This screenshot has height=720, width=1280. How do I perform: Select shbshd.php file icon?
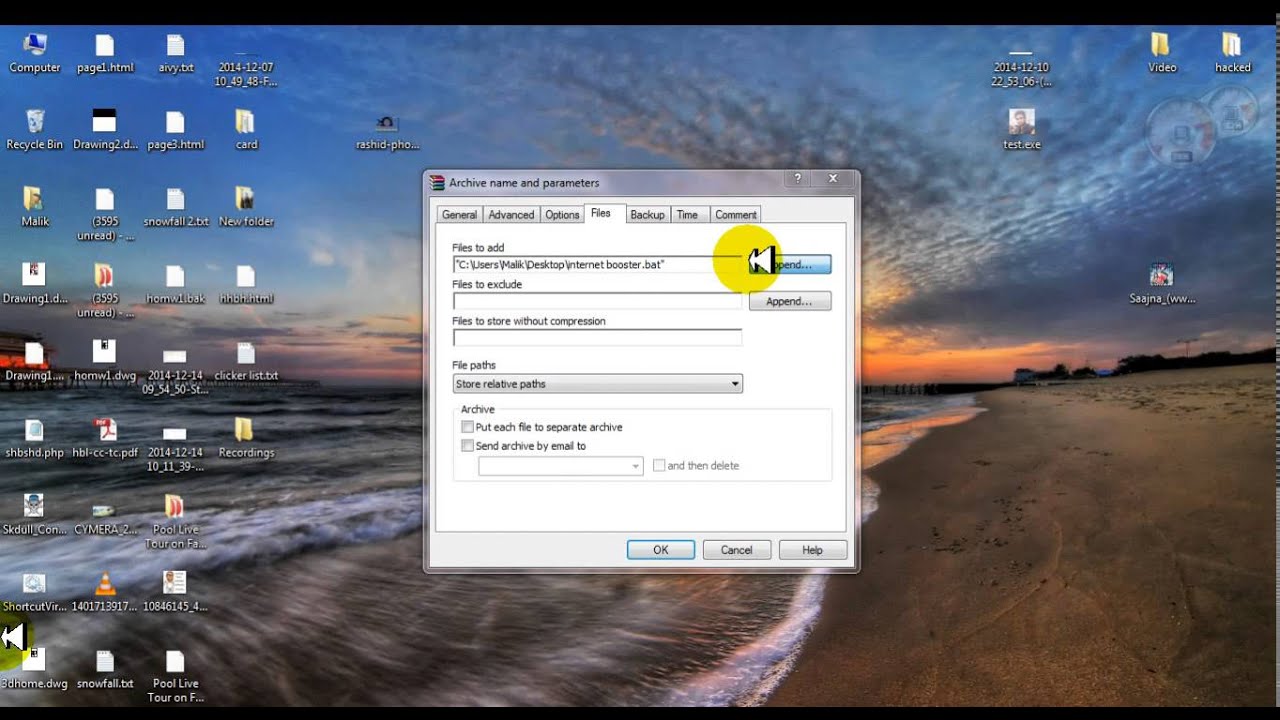[35, 438]
